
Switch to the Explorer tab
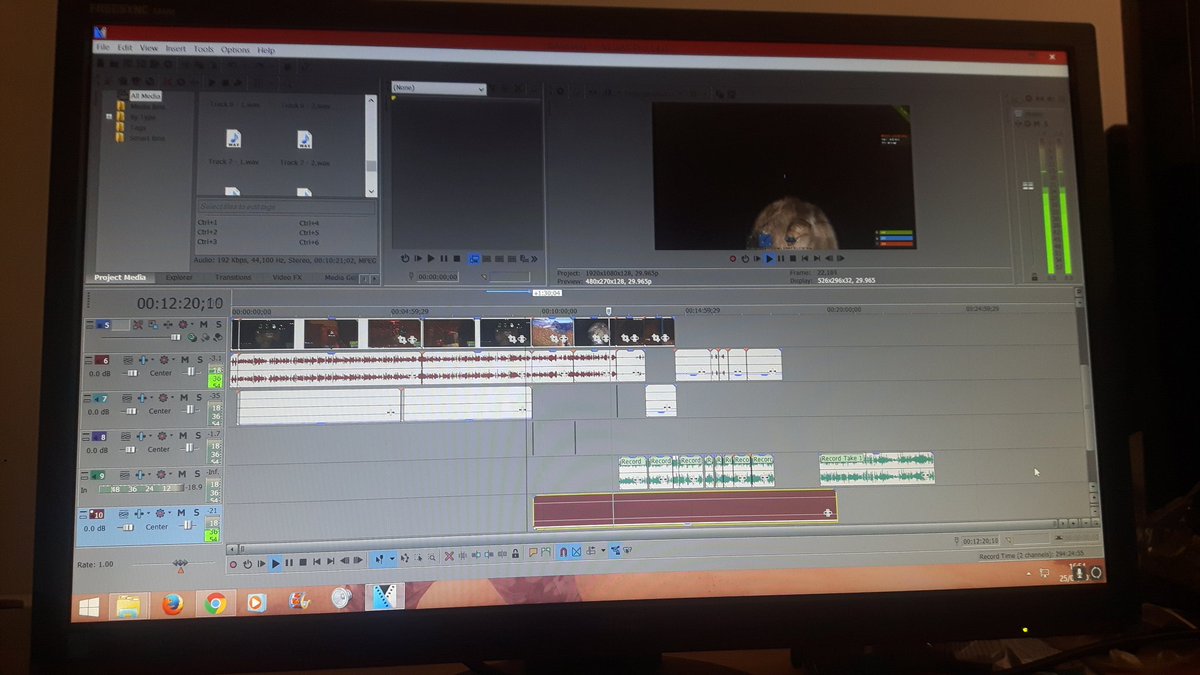[179, 277]
